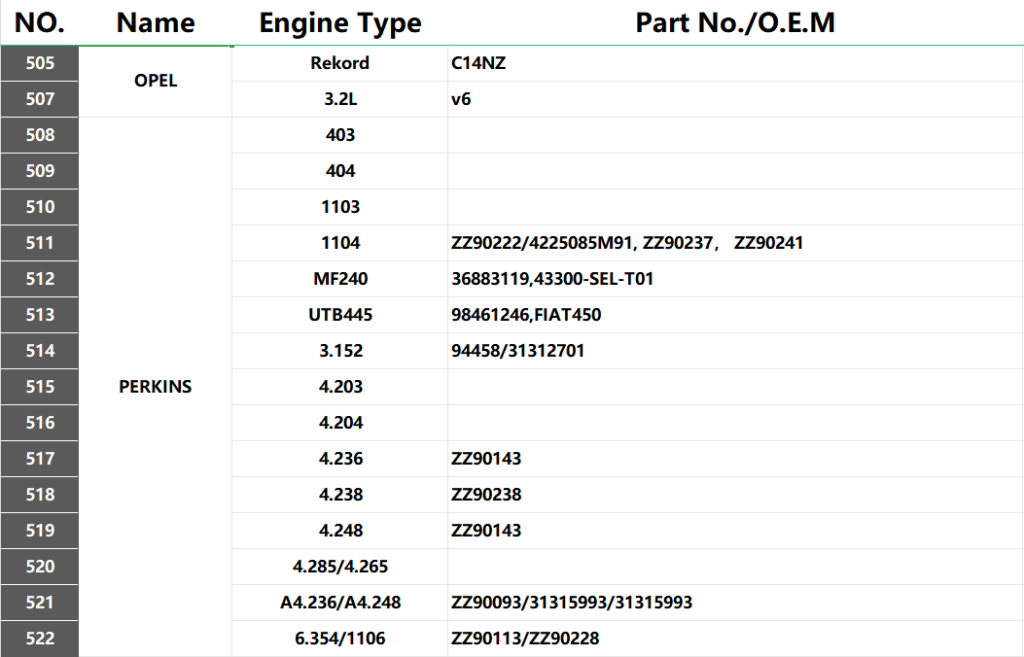This screenshot has width=1024, height=657.
Task: Click the "OPEL" name cell
Action: pos(155,81)
